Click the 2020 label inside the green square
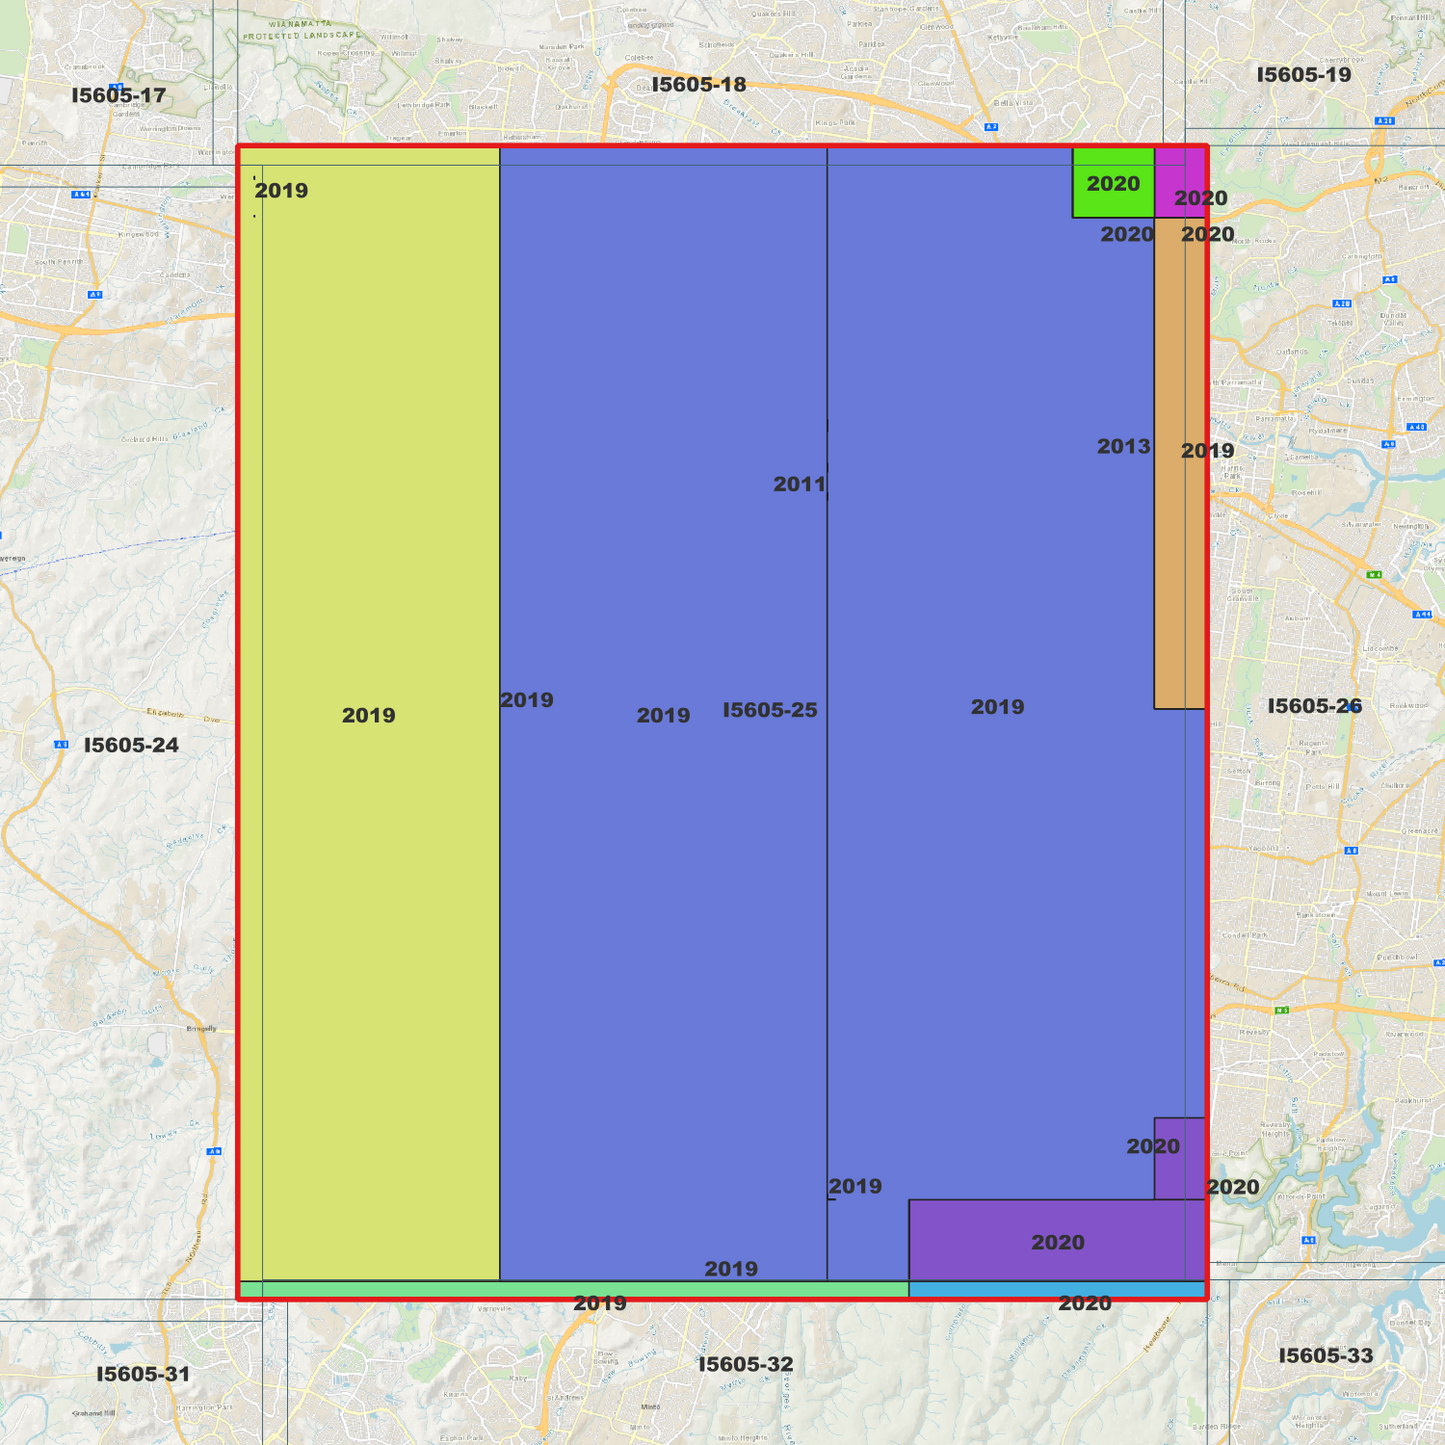 click(1113, 184)
